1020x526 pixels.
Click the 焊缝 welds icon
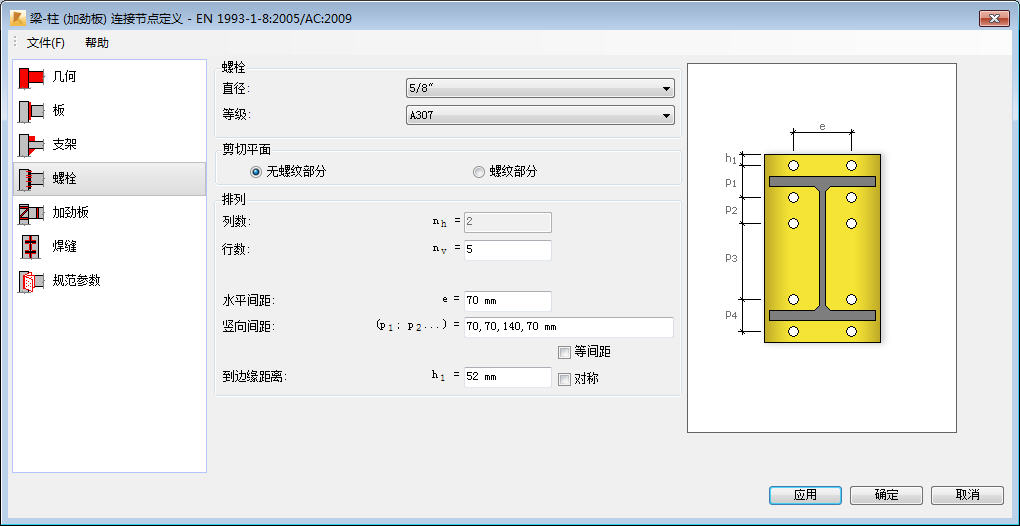coord(31,246)
